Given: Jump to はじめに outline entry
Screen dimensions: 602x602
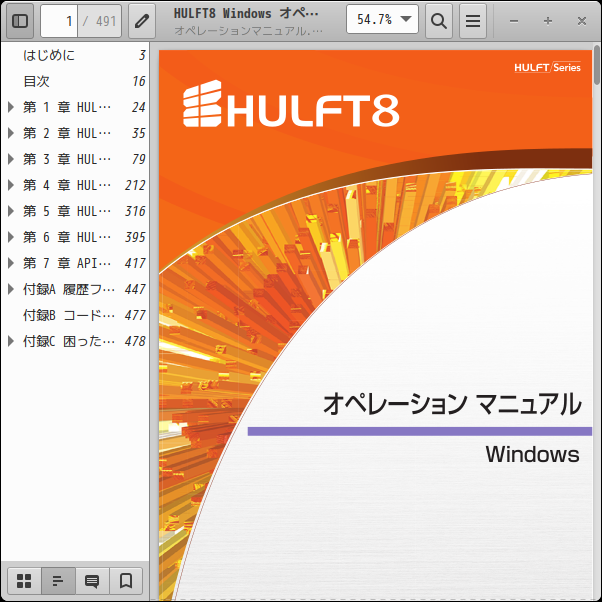Looking at the screenshot, I should coord(75,55).
